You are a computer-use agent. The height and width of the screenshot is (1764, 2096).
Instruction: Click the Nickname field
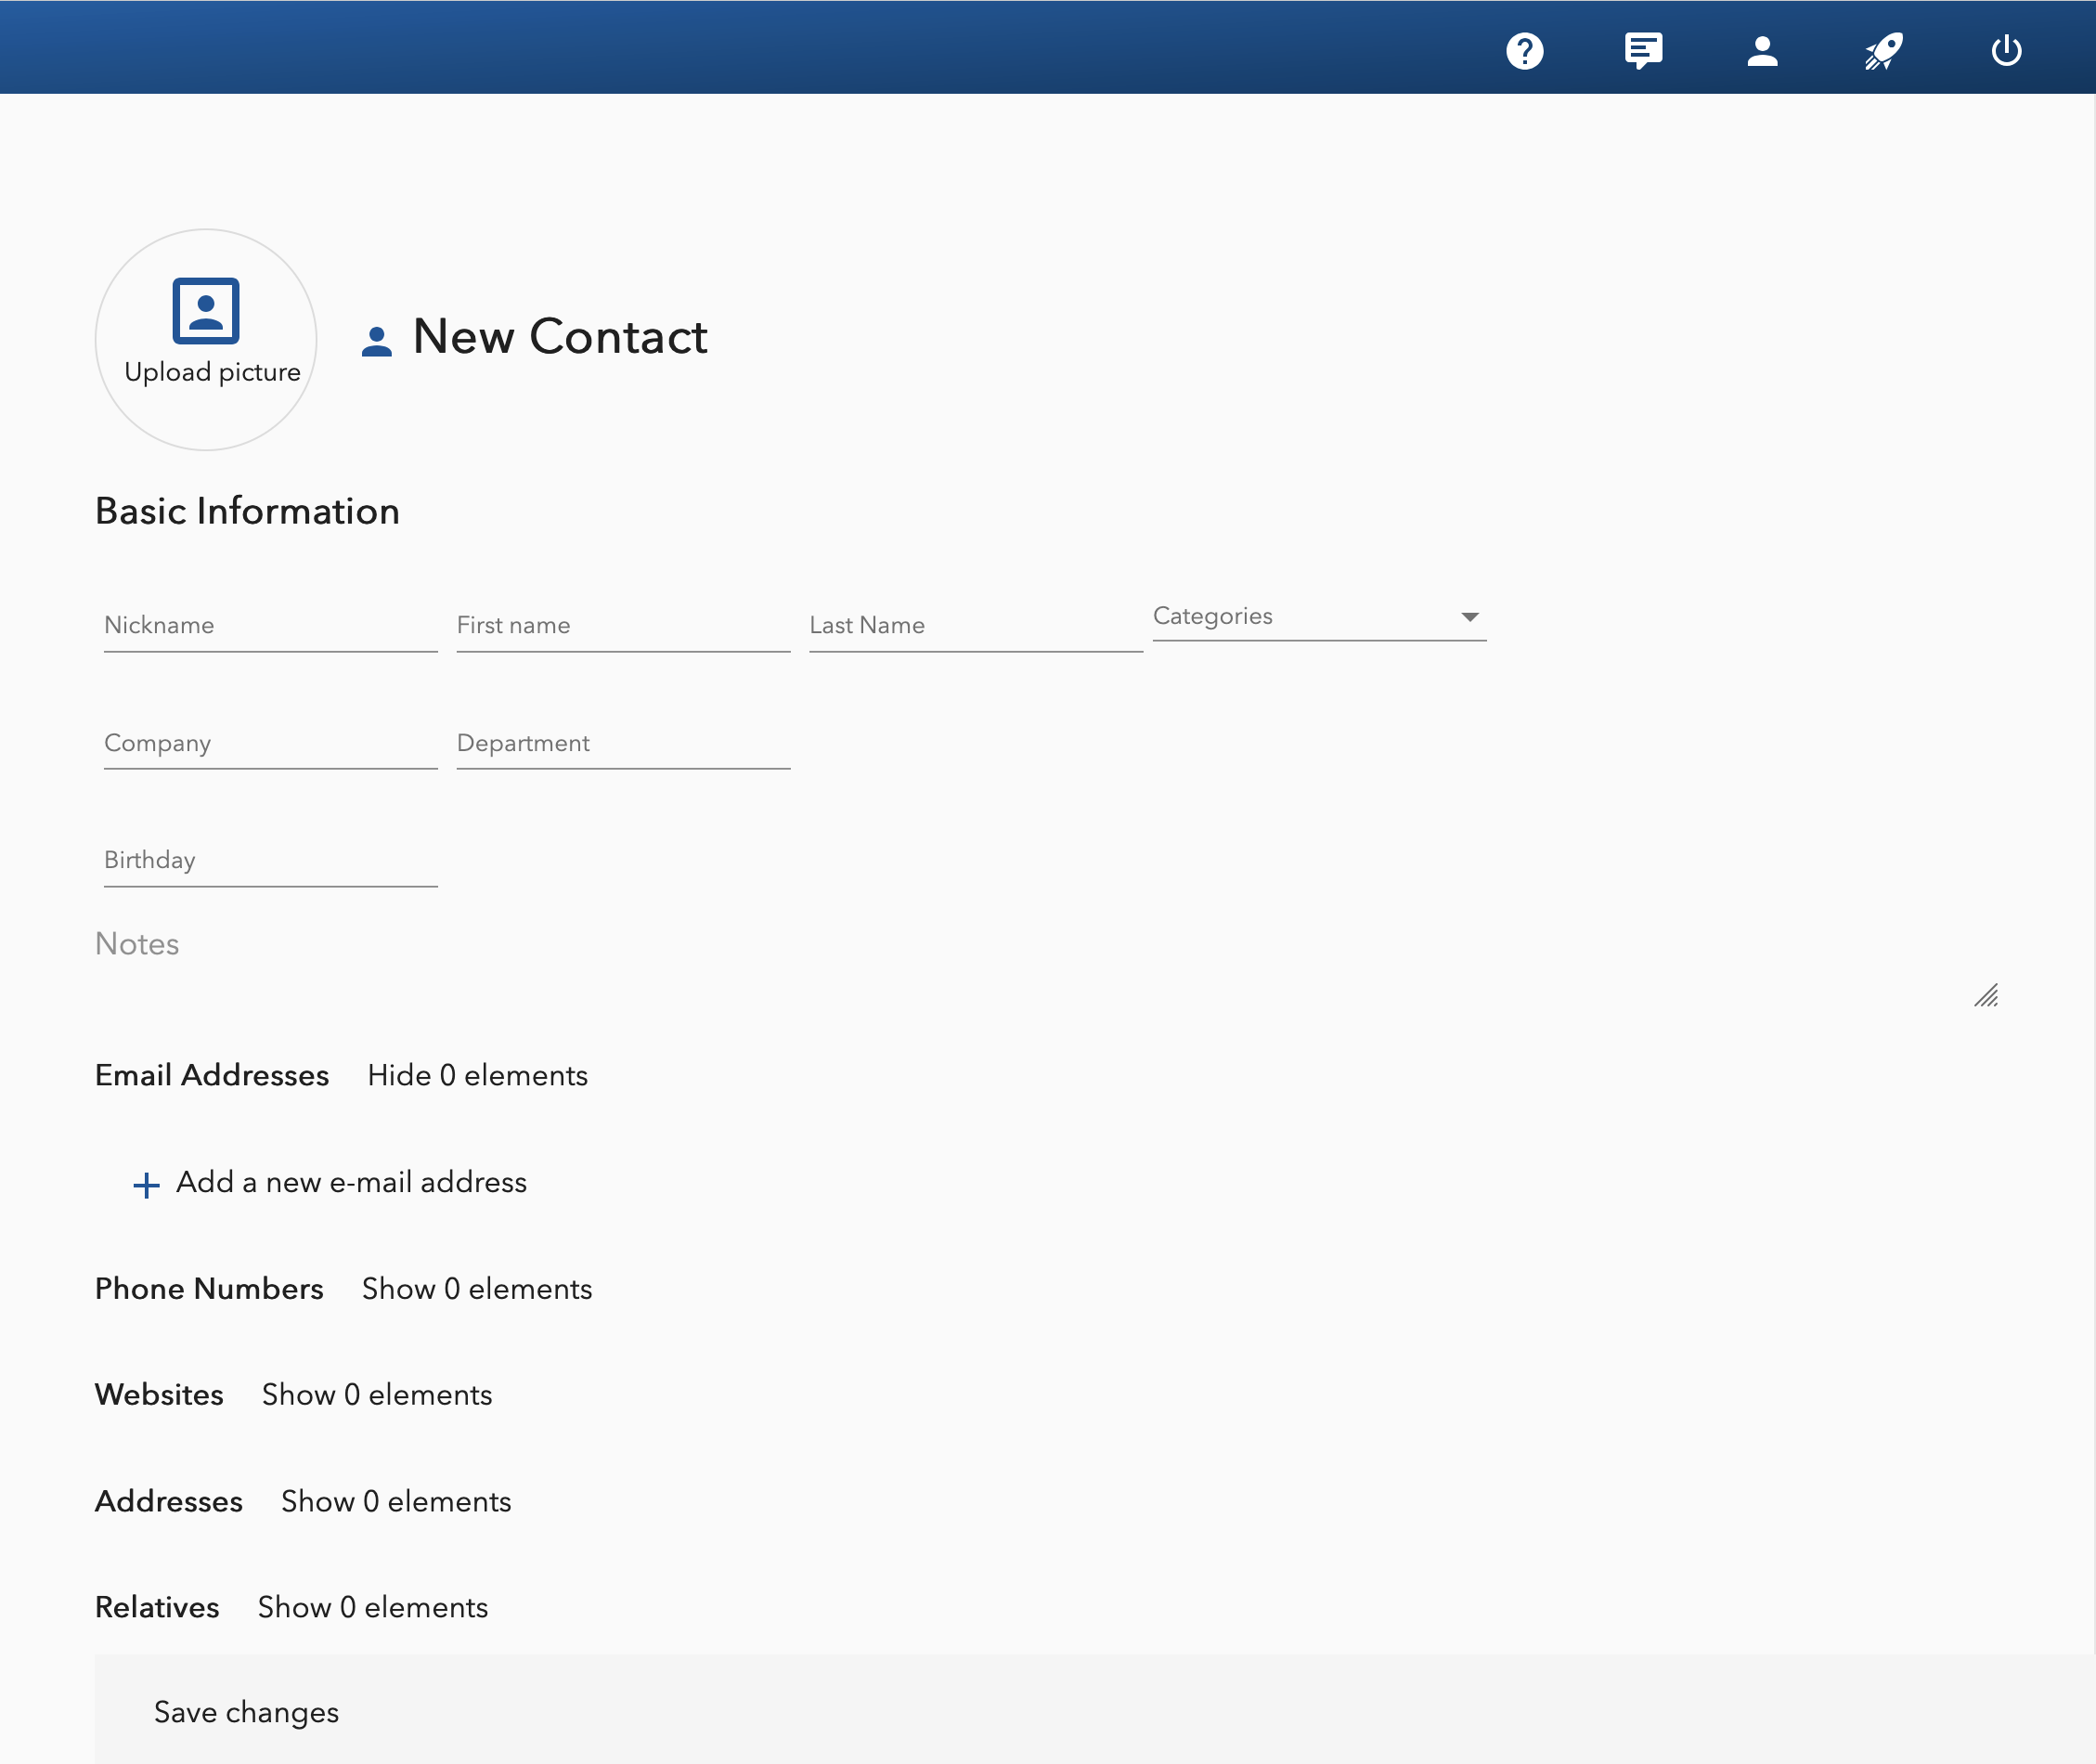(271, 626)
